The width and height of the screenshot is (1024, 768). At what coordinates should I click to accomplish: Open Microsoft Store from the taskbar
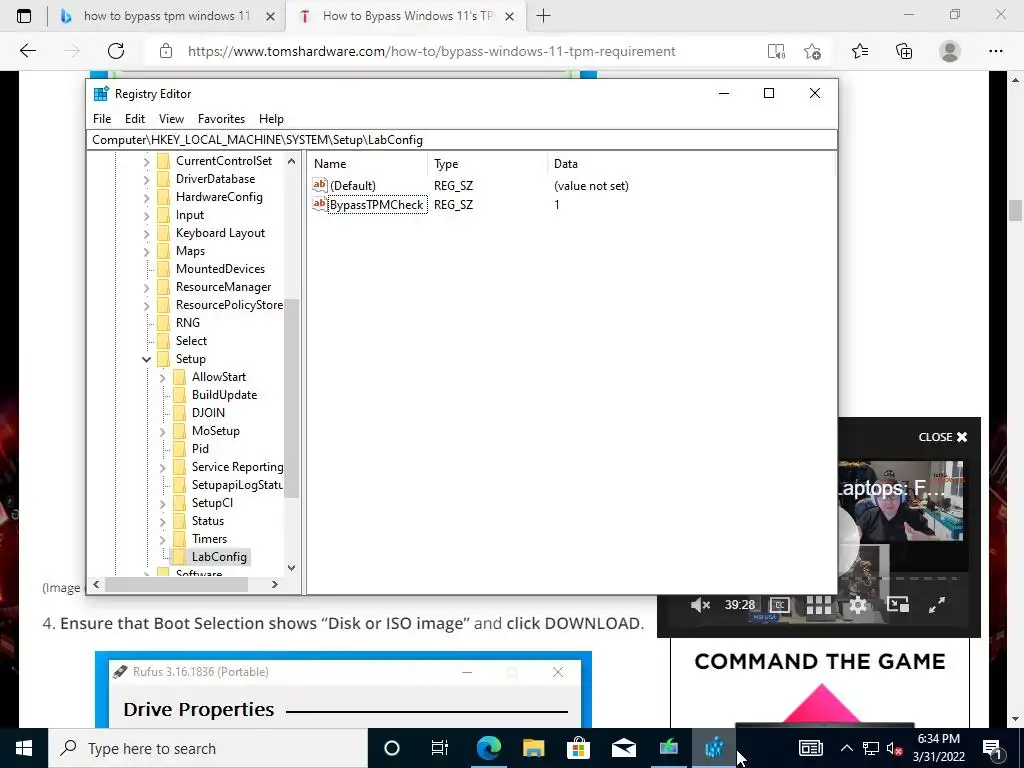[578, 748]
